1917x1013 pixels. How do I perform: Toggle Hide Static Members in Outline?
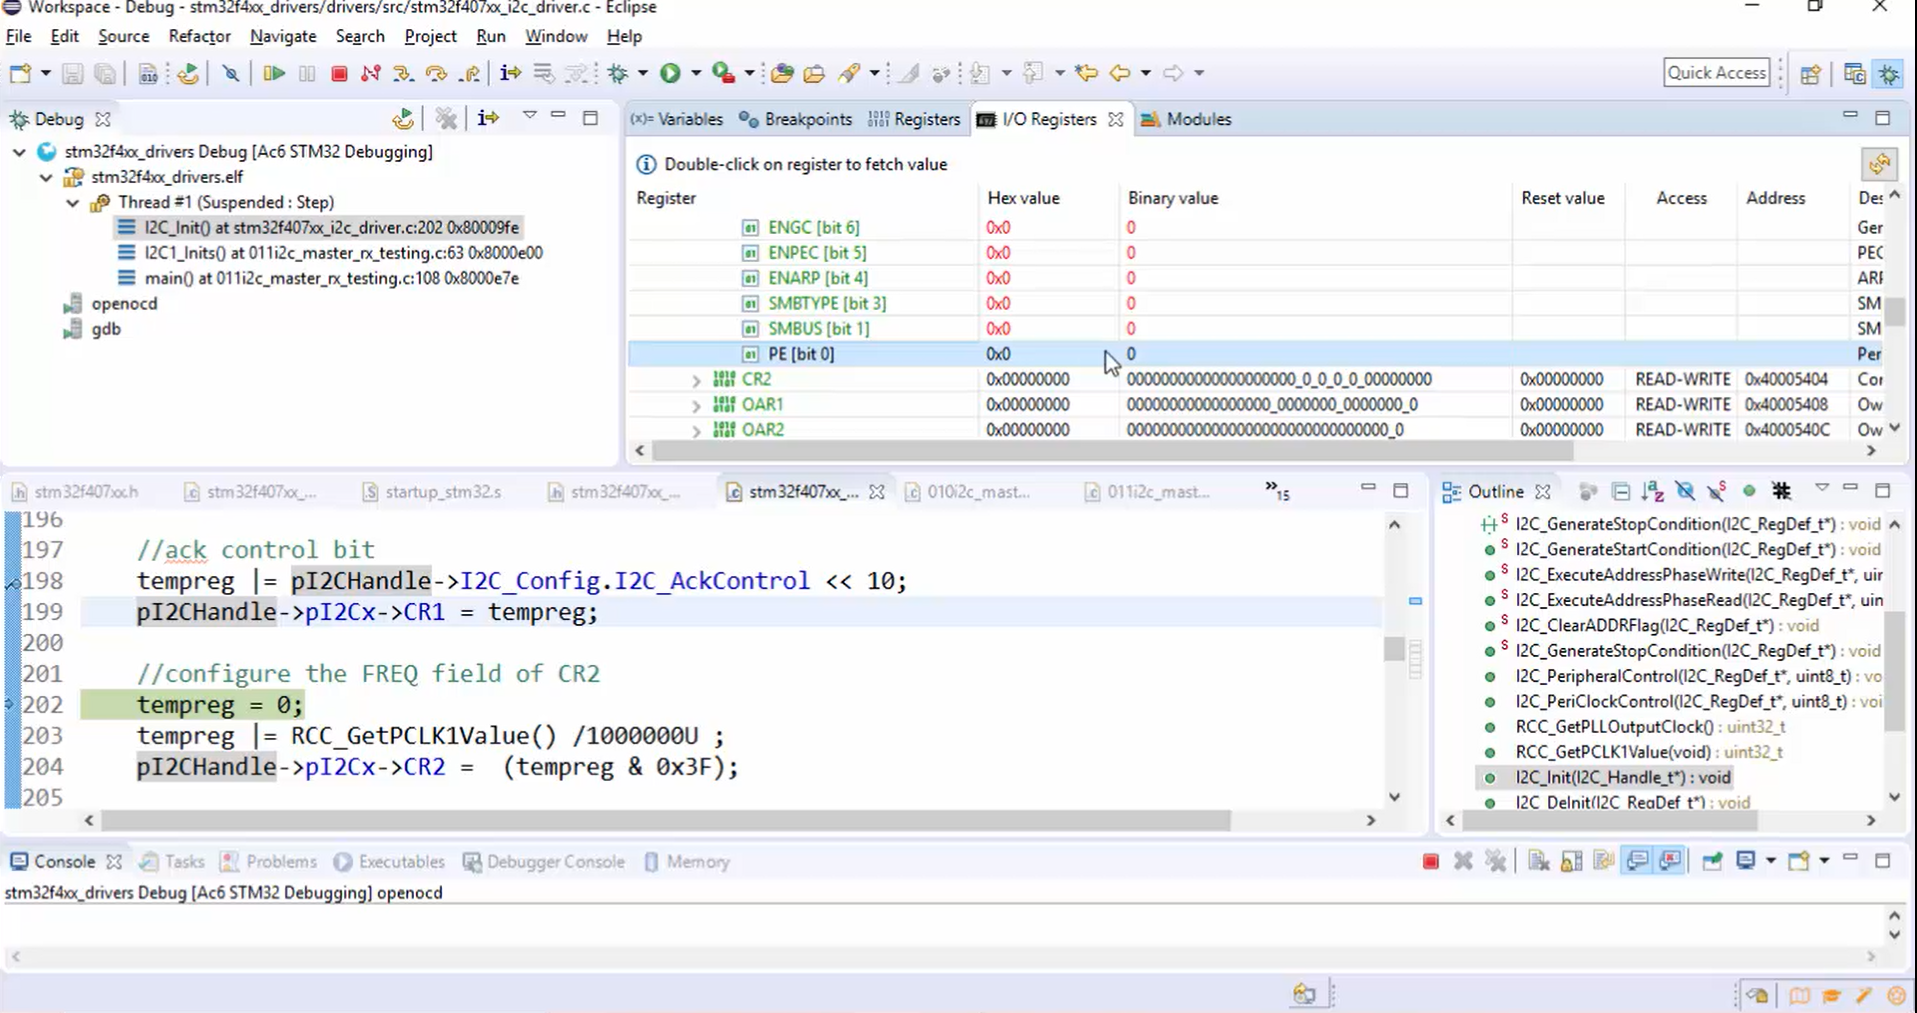1717,491
